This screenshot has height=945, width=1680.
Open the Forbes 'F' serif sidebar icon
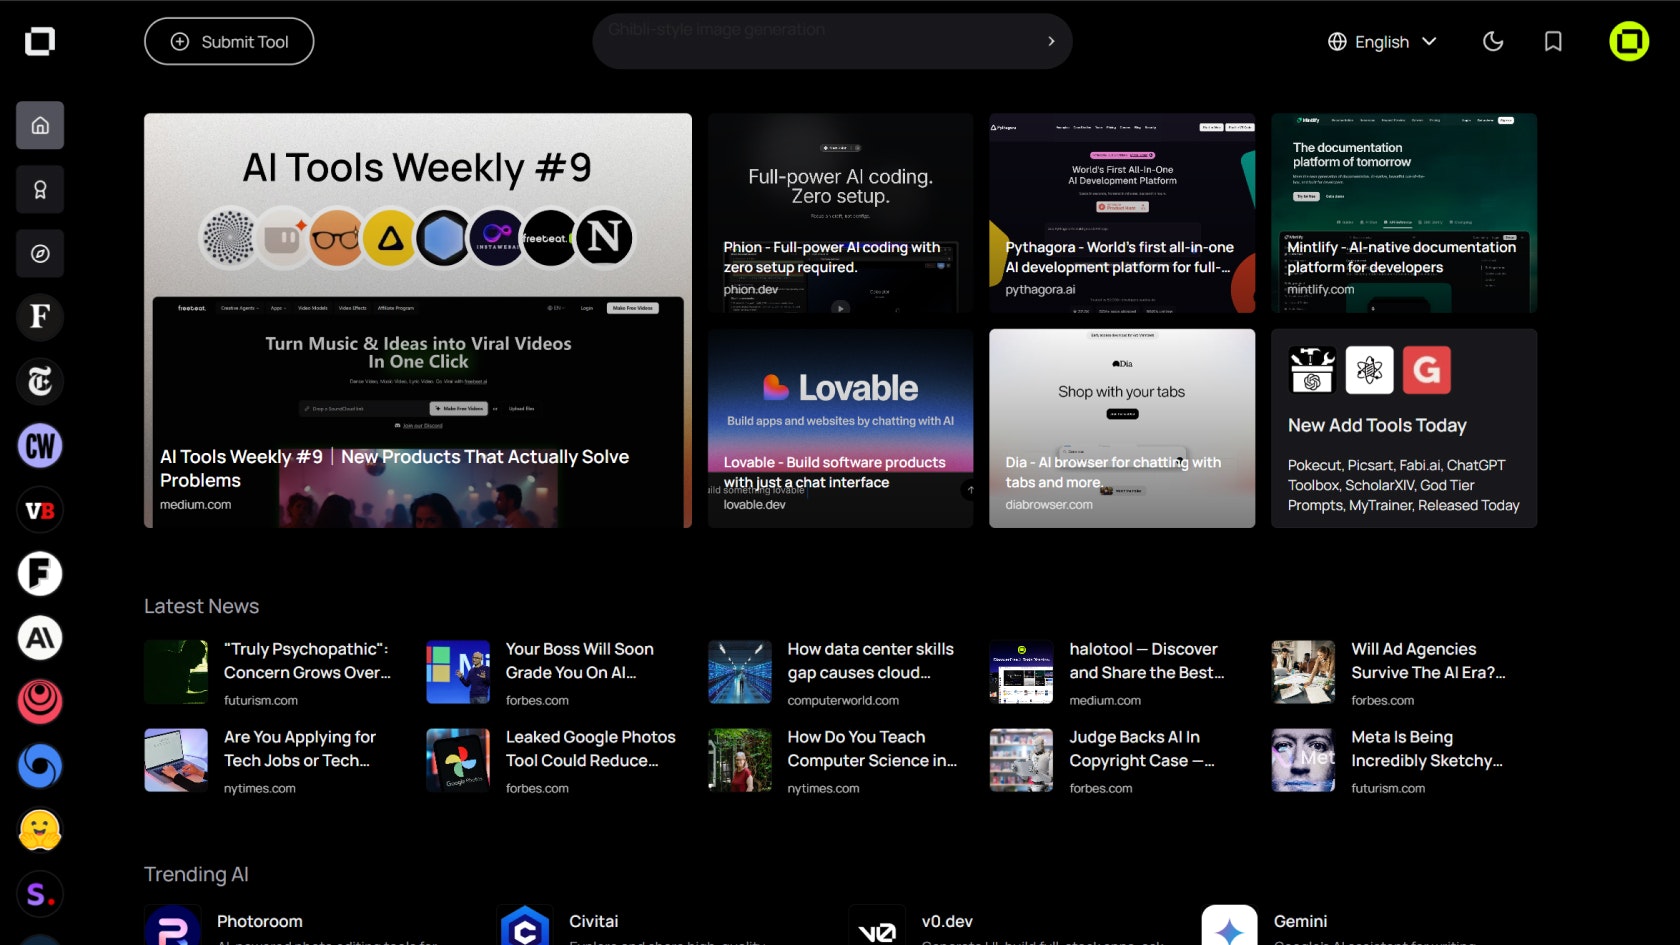(40, 317)
